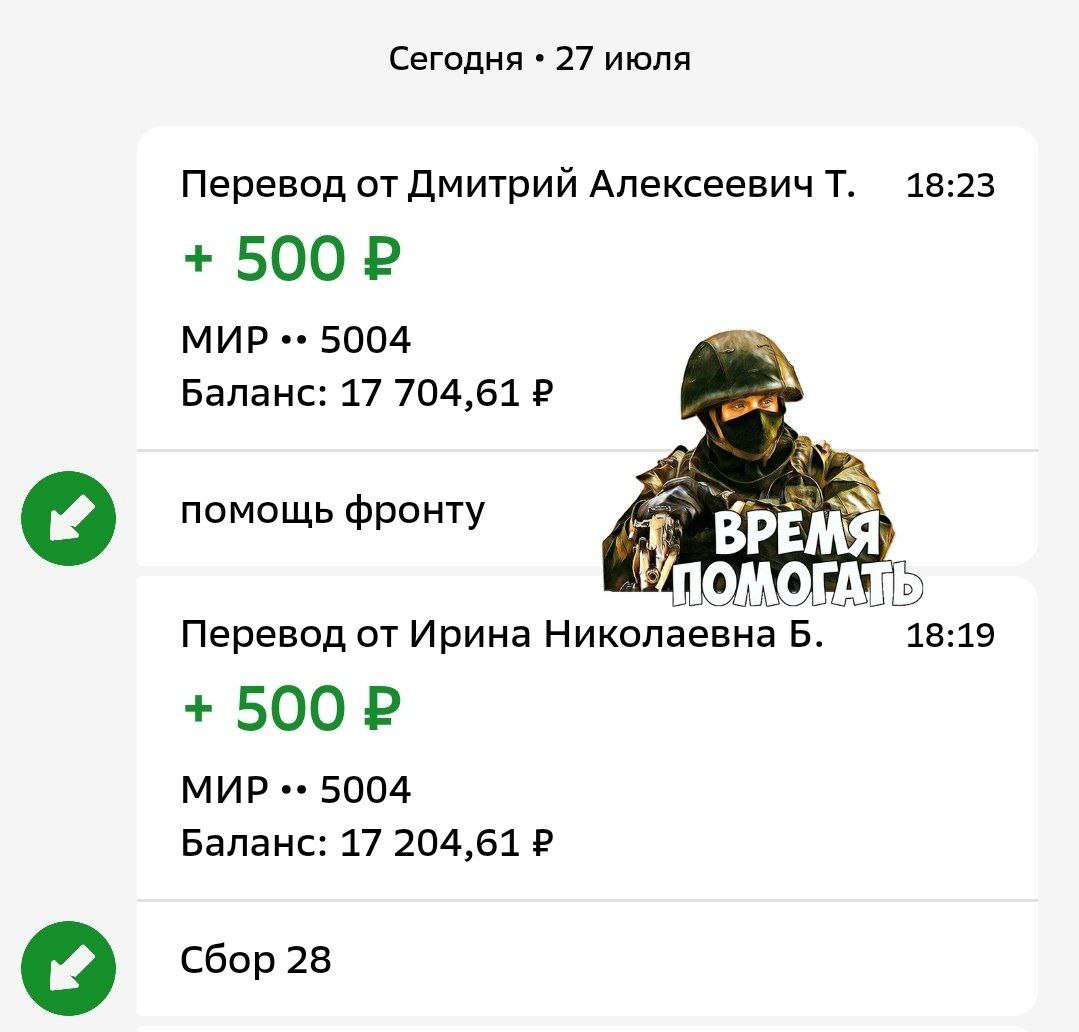Image resolution: width=1079 pixels, height=1032 pixels.
Task: Tap the green incoming arrow icon beside Сбор 28
Action: 69,968
